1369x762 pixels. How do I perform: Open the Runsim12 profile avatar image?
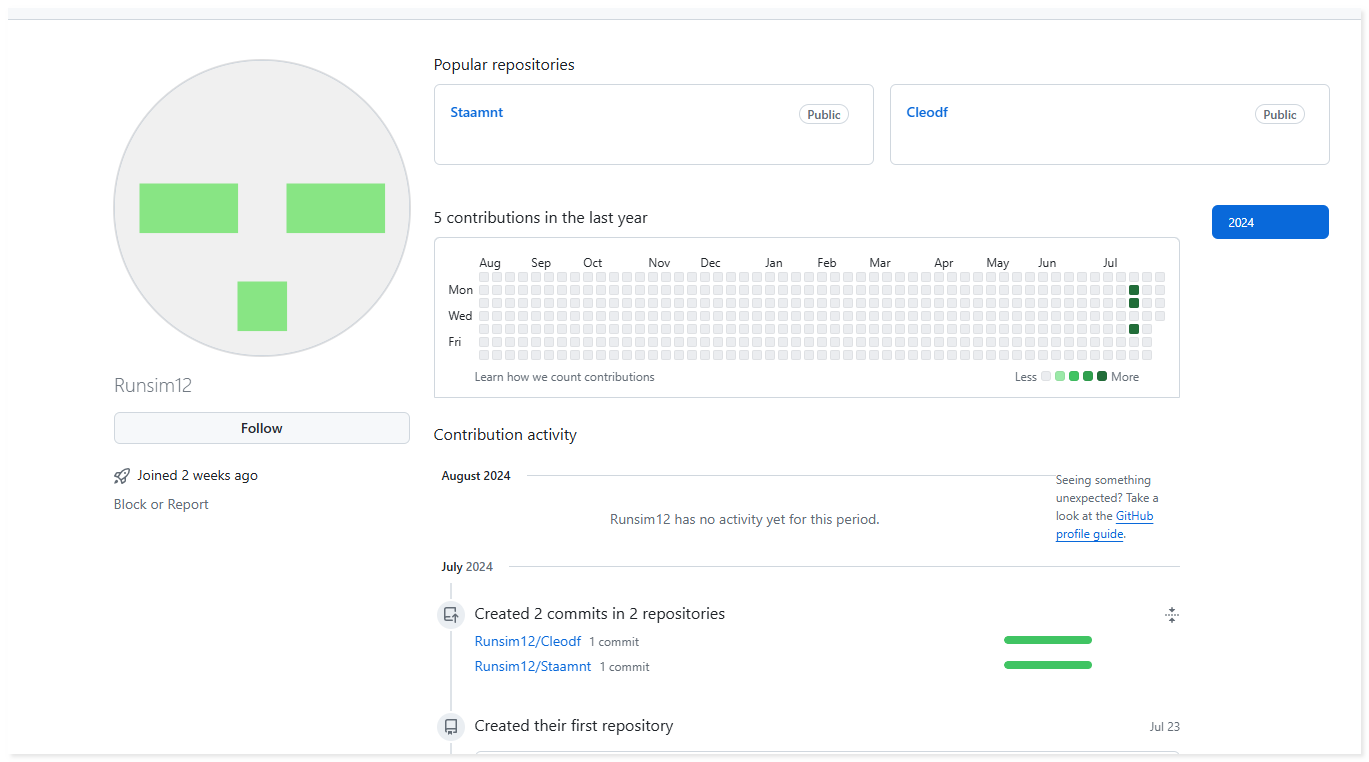(262, 208)
